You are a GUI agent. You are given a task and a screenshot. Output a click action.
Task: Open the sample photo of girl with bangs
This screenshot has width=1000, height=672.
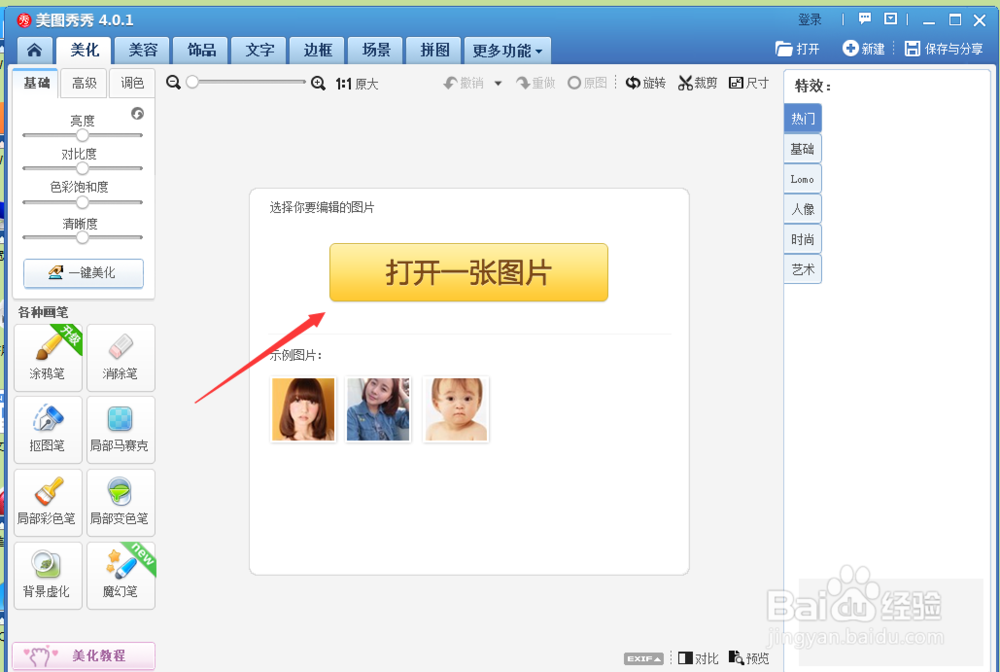303,409
